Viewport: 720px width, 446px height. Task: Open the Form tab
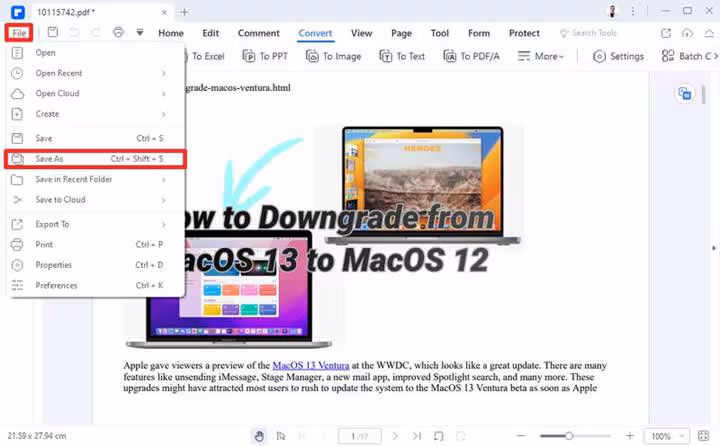479,33
